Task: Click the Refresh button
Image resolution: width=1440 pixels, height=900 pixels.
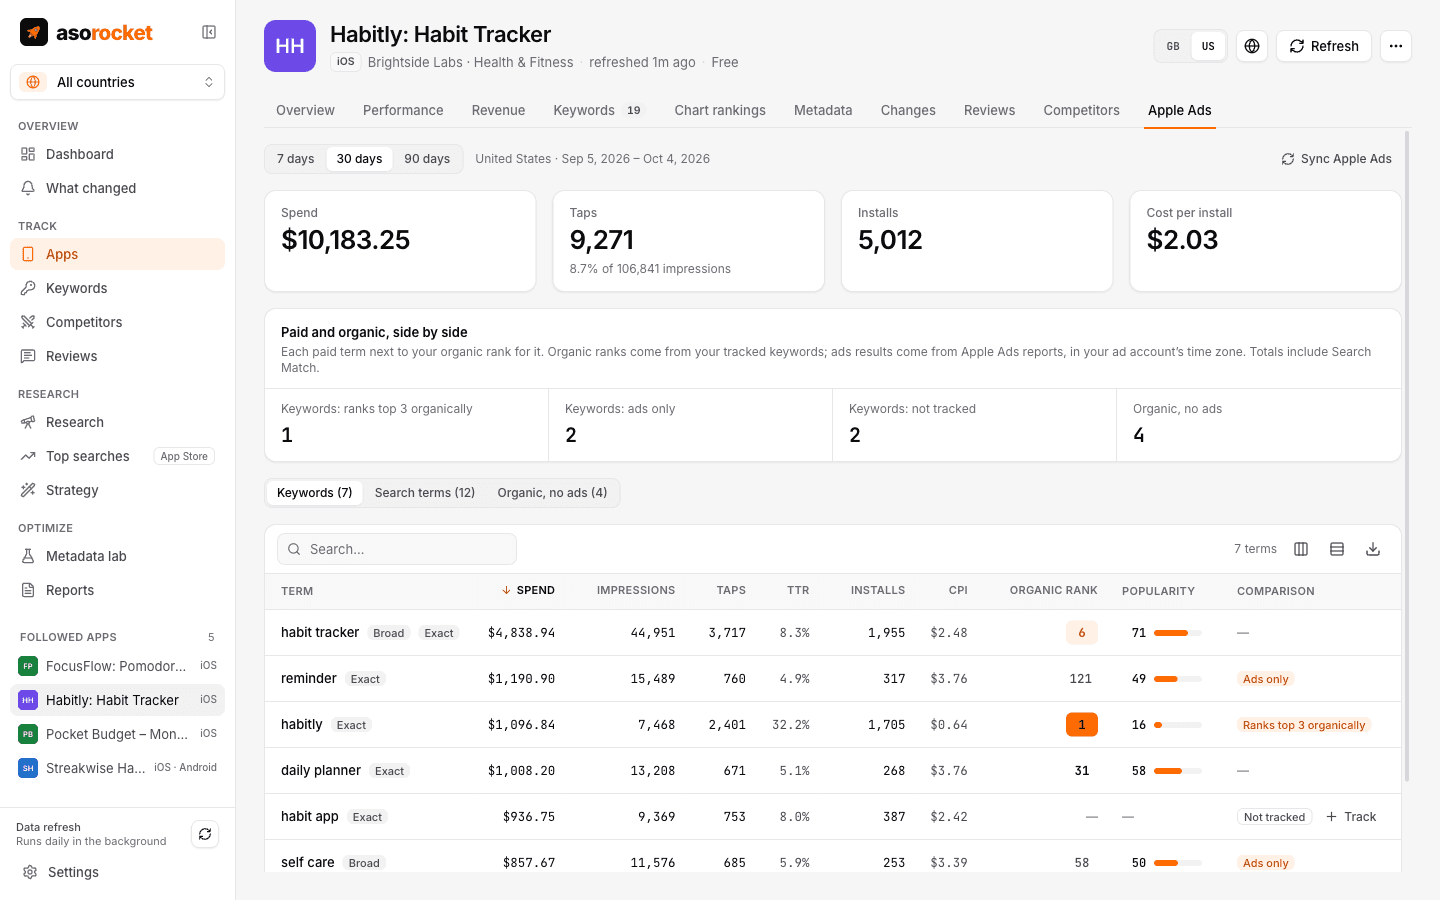Action: [1324, 46]
